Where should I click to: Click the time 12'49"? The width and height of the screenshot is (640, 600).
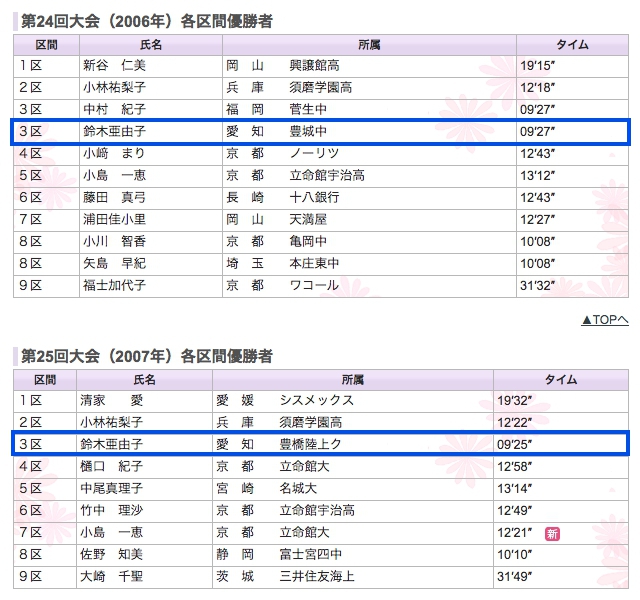[515, 511]
